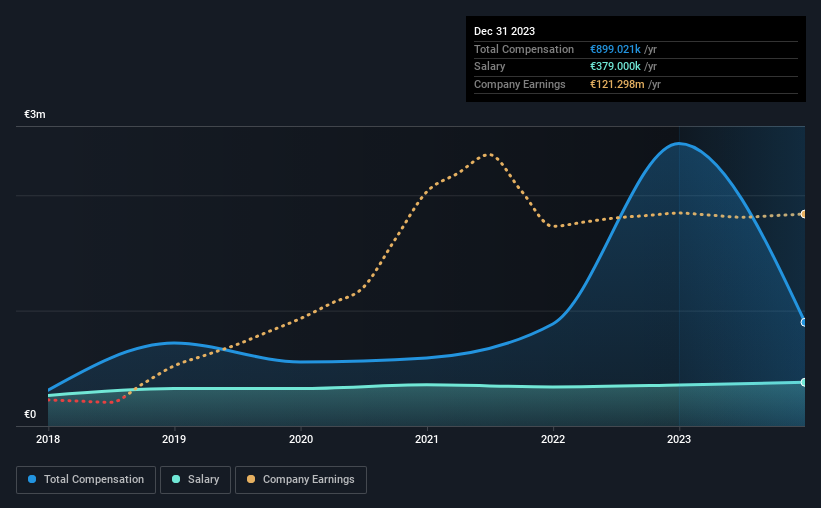
Task: Click the Total Compensation tooltip row label
Action: tap(524, 49)
